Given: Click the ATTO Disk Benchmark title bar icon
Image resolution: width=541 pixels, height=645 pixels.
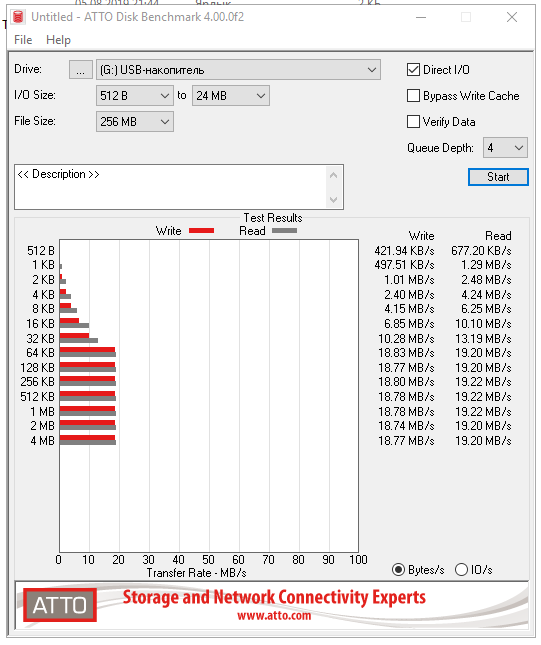Looking at the screenshot, I should pyautogui.click(x=18, y=17).
